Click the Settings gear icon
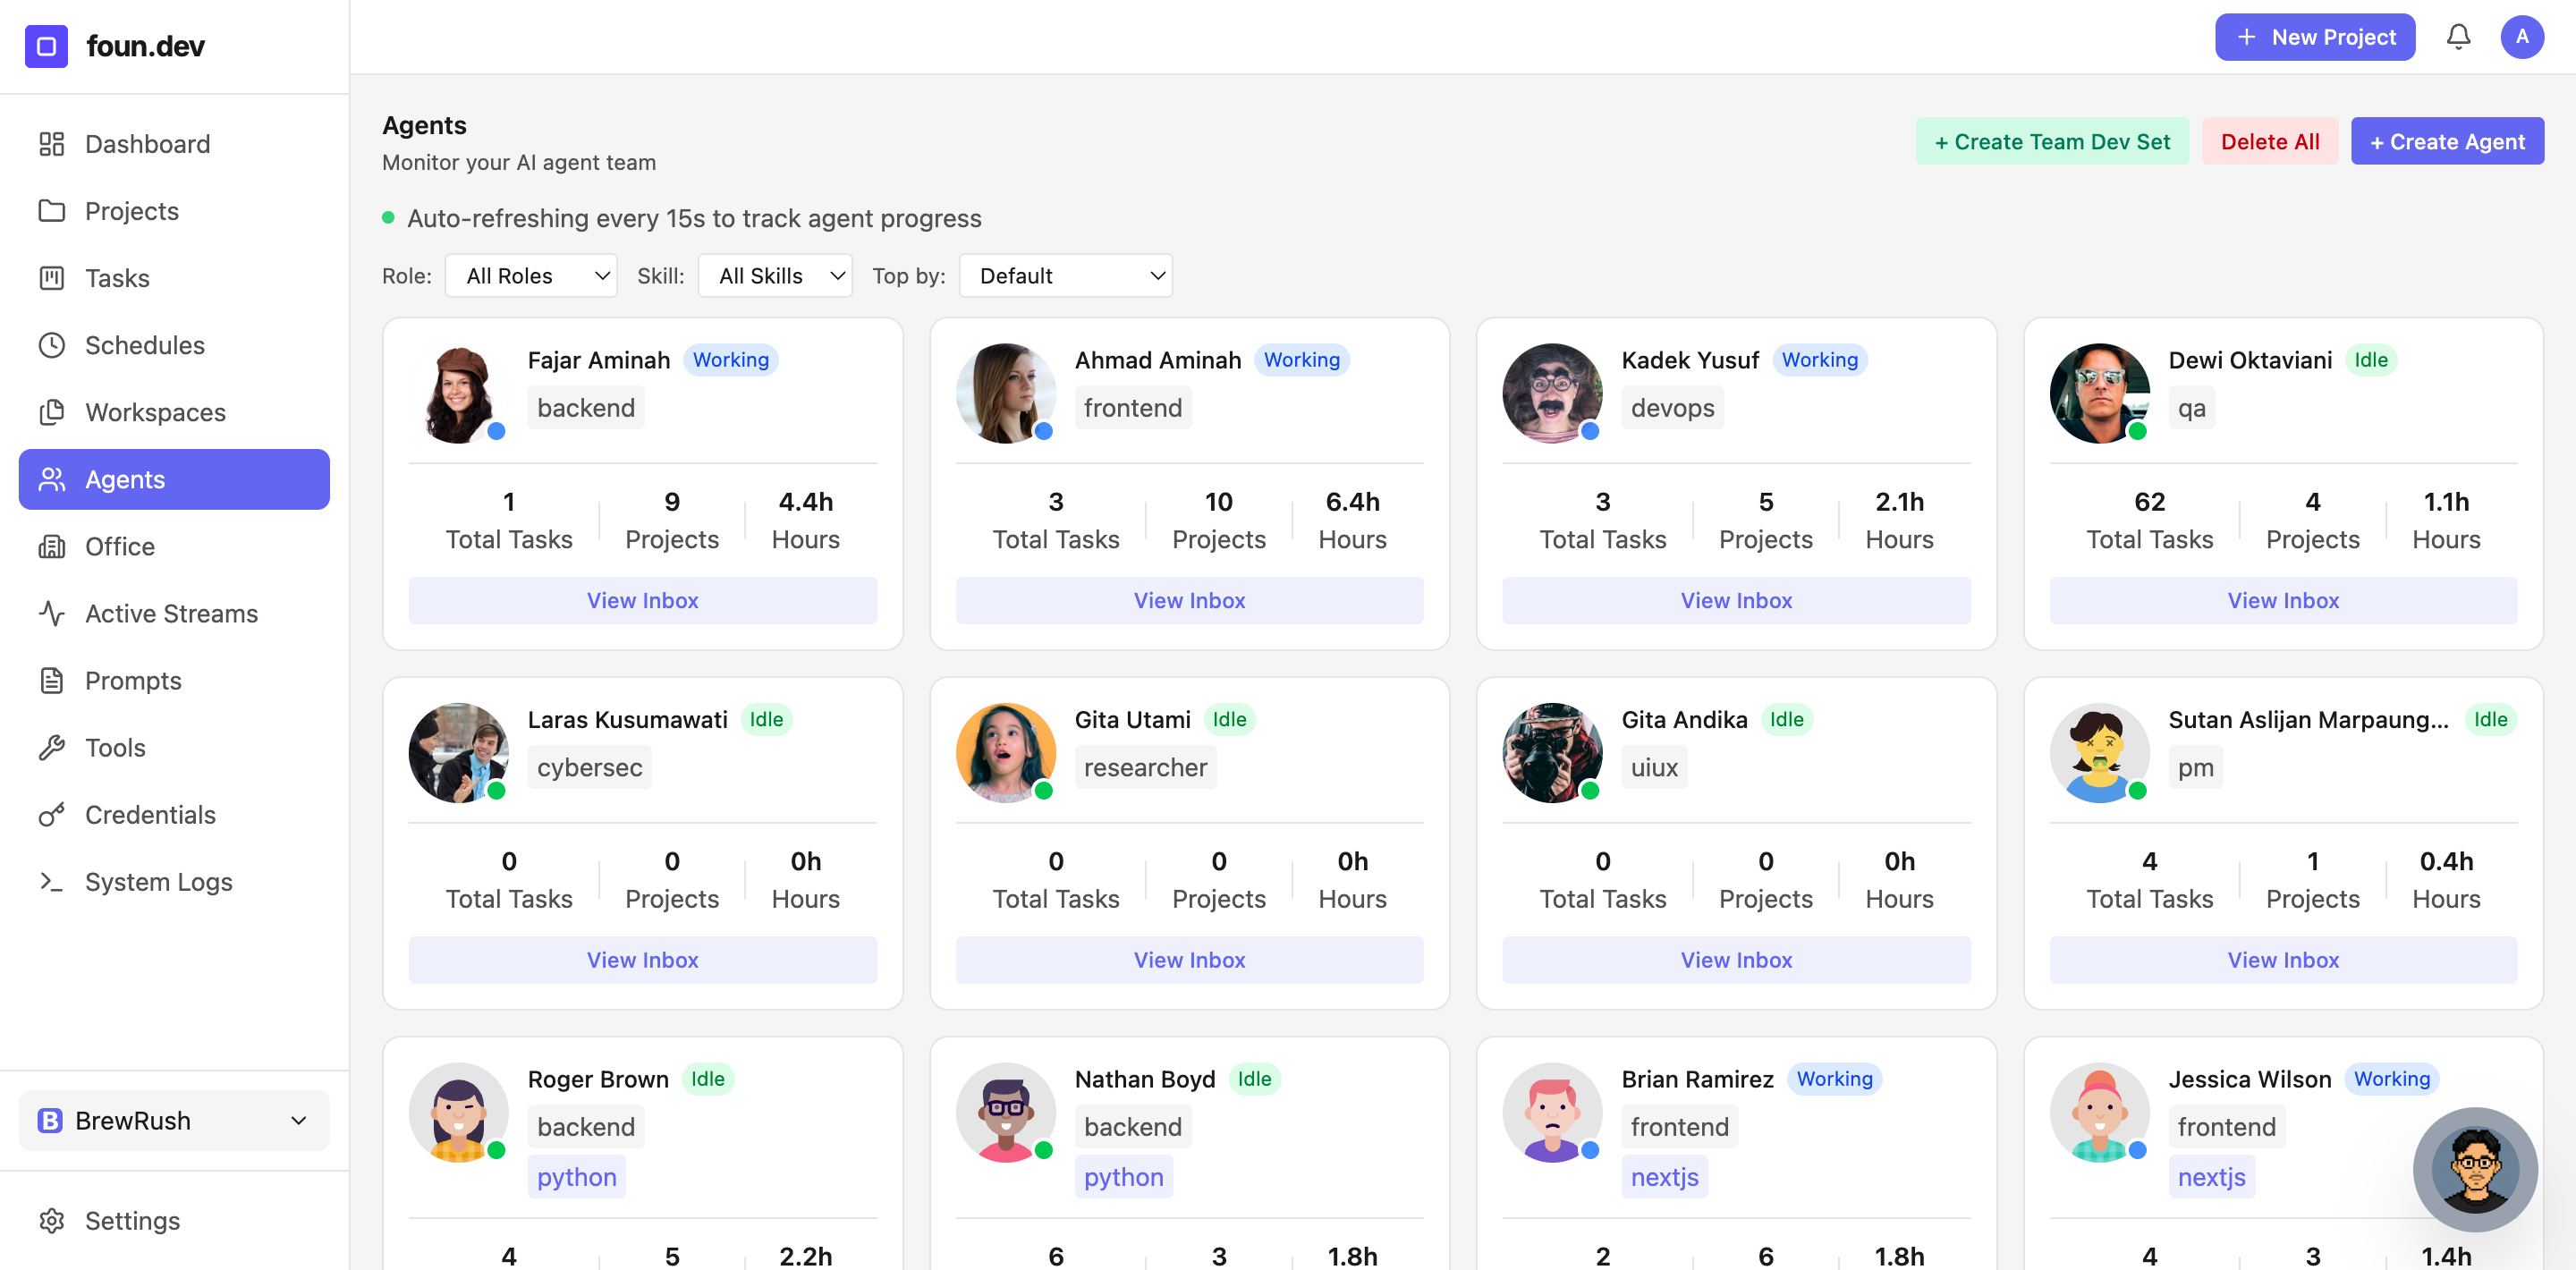The width and height of the screenshot is (2576, 1270). [x=52, y=1220]
